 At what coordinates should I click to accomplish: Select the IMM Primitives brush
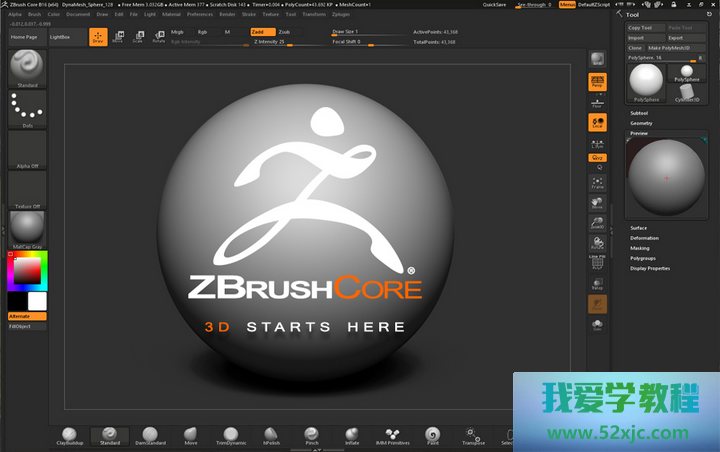[391, 435]
